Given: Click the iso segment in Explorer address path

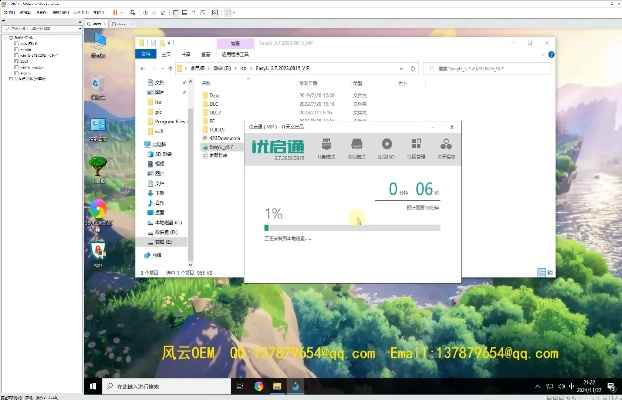Looking at the screenshot, I should [243, 68].
